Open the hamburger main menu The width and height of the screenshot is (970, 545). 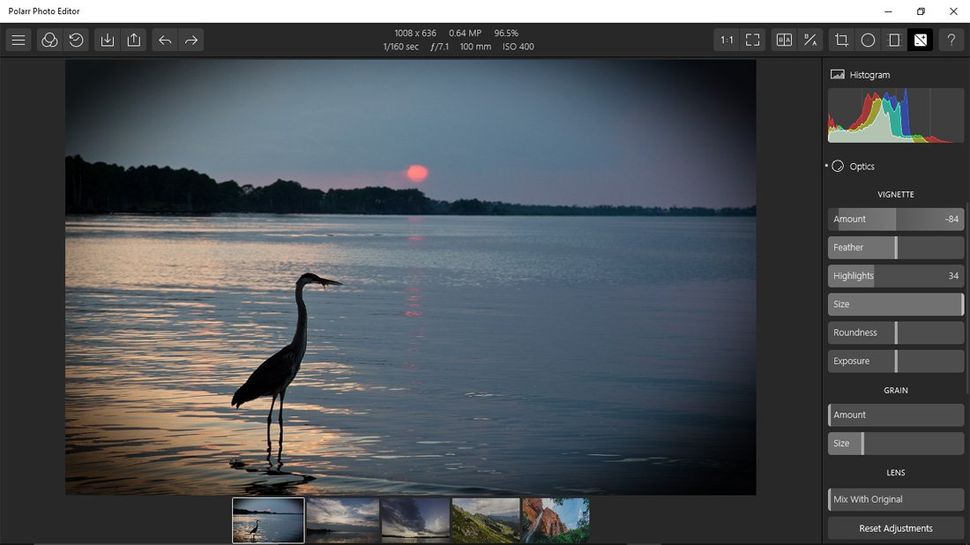click(19, 40)
